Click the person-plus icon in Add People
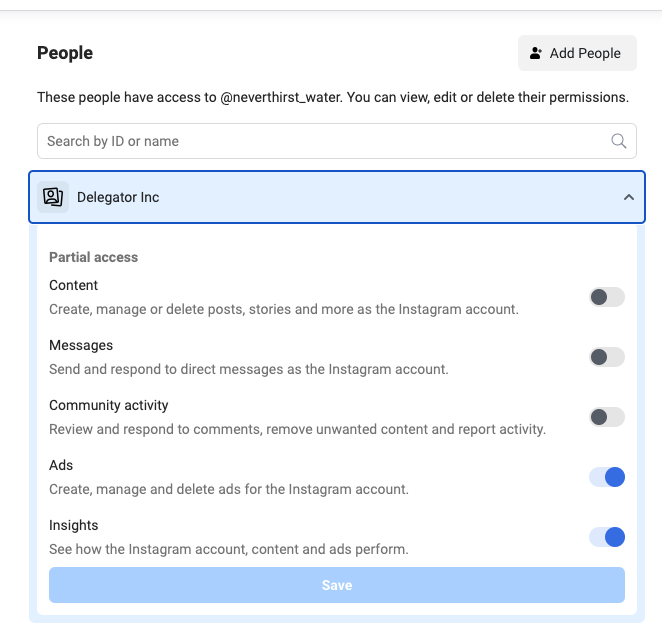Image resolution: width=662 pixels, height=634 pixels. click(536, 53)
